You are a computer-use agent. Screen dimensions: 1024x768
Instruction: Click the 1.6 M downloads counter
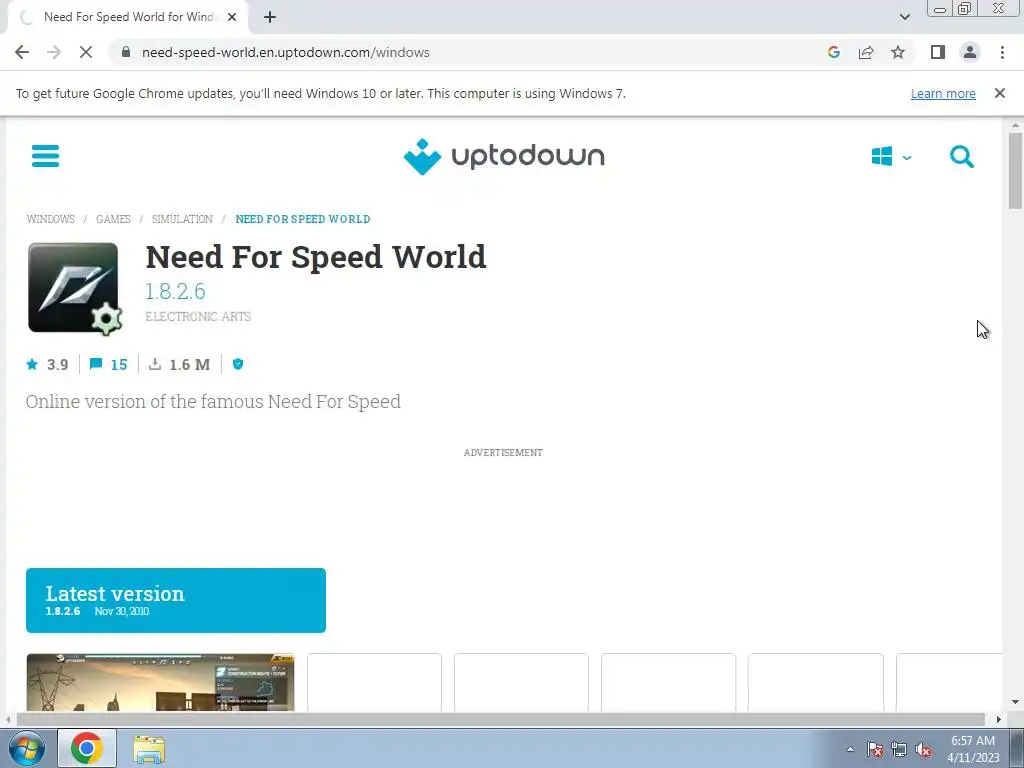click(x=180, y=364)
